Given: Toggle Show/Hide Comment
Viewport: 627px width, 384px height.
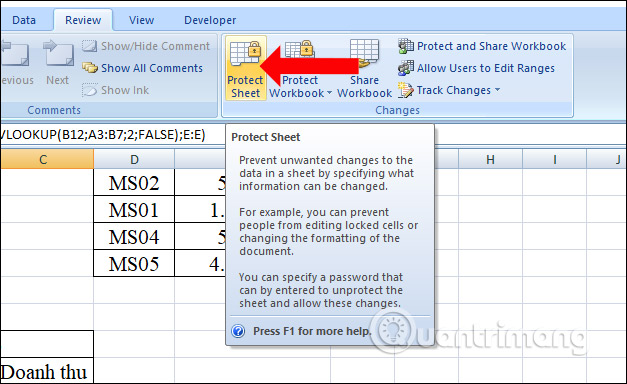Looking at the screenshot, I should [146, 46].
